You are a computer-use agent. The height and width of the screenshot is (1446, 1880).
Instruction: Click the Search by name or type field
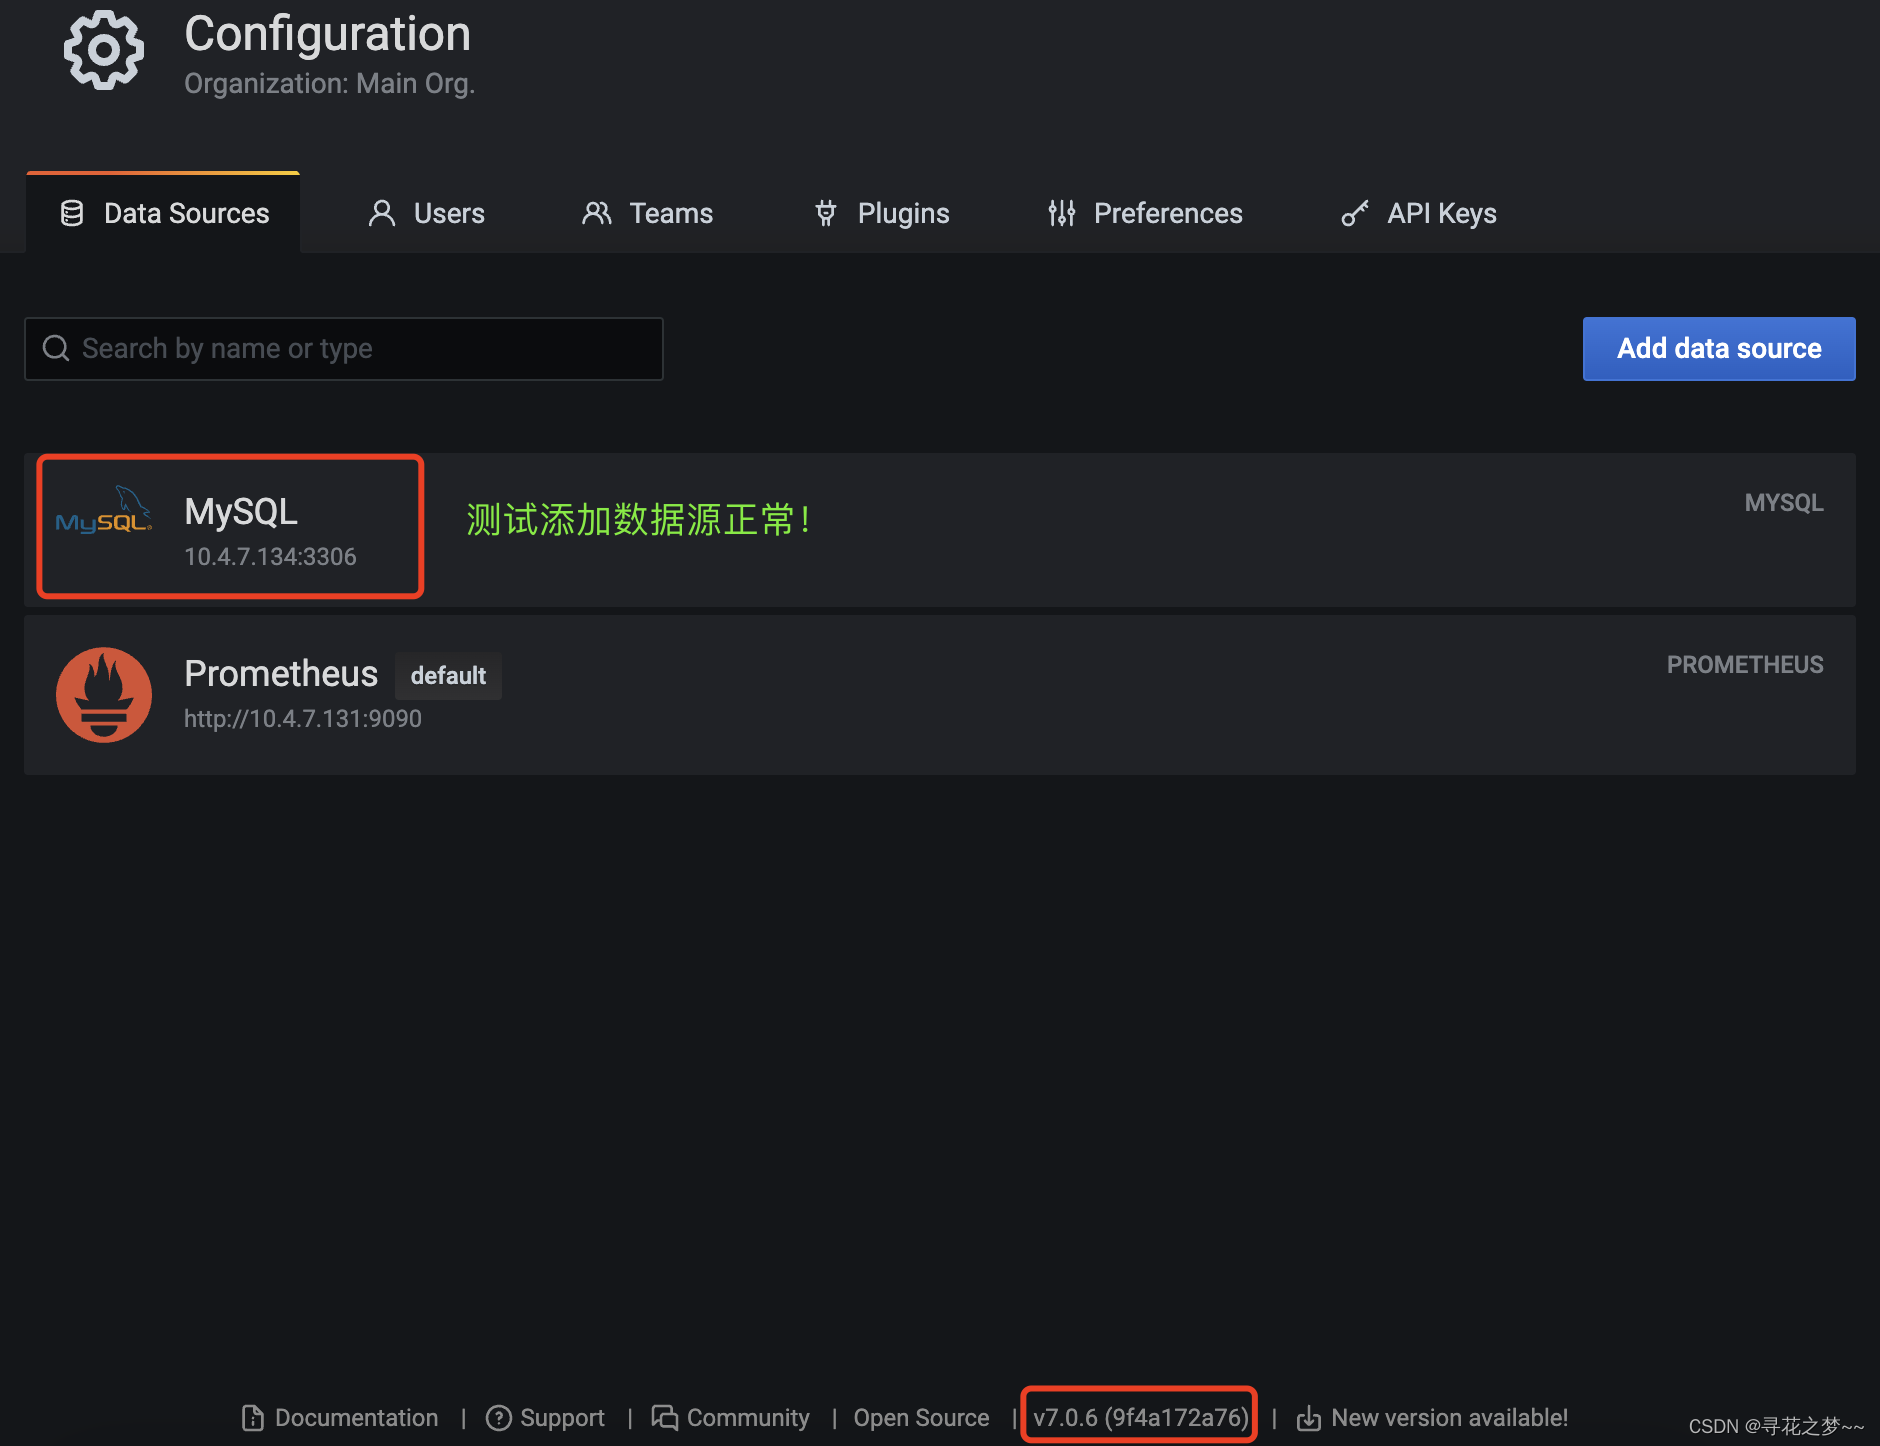344,348
